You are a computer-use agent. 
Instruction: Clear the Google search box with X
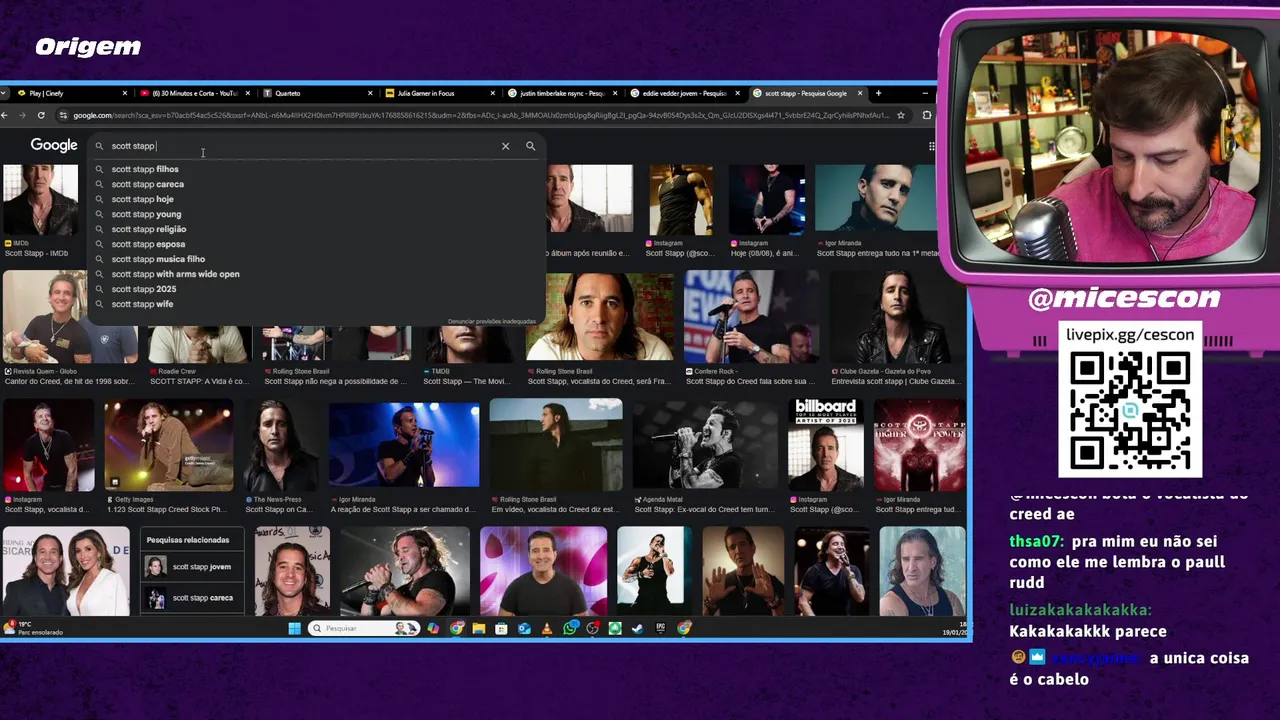(505, 146)
